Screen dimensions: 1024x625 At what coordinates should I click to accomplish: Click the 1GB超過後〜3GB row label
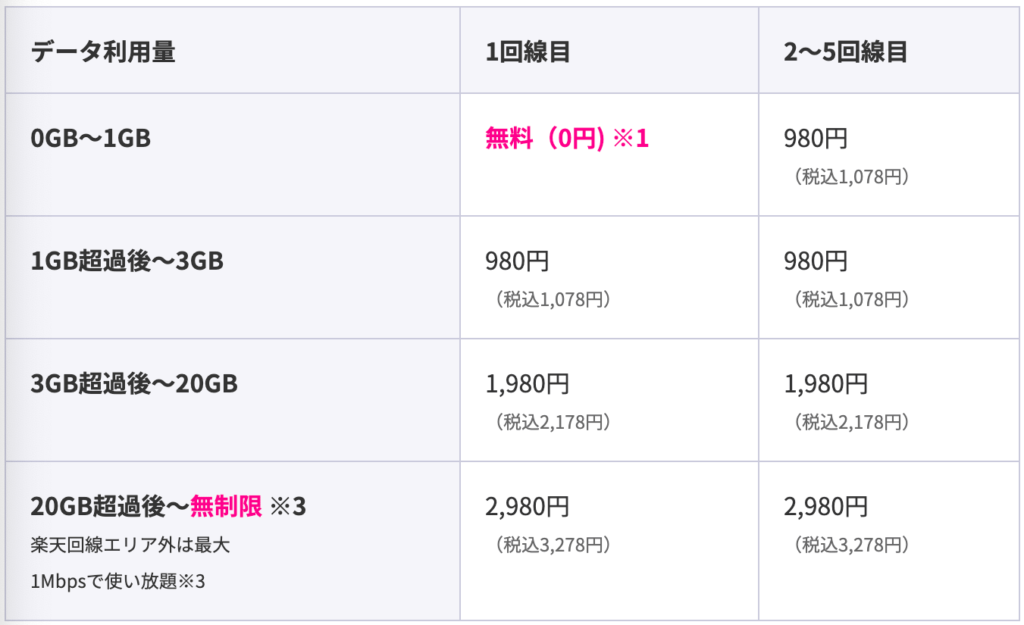[127, 261]
